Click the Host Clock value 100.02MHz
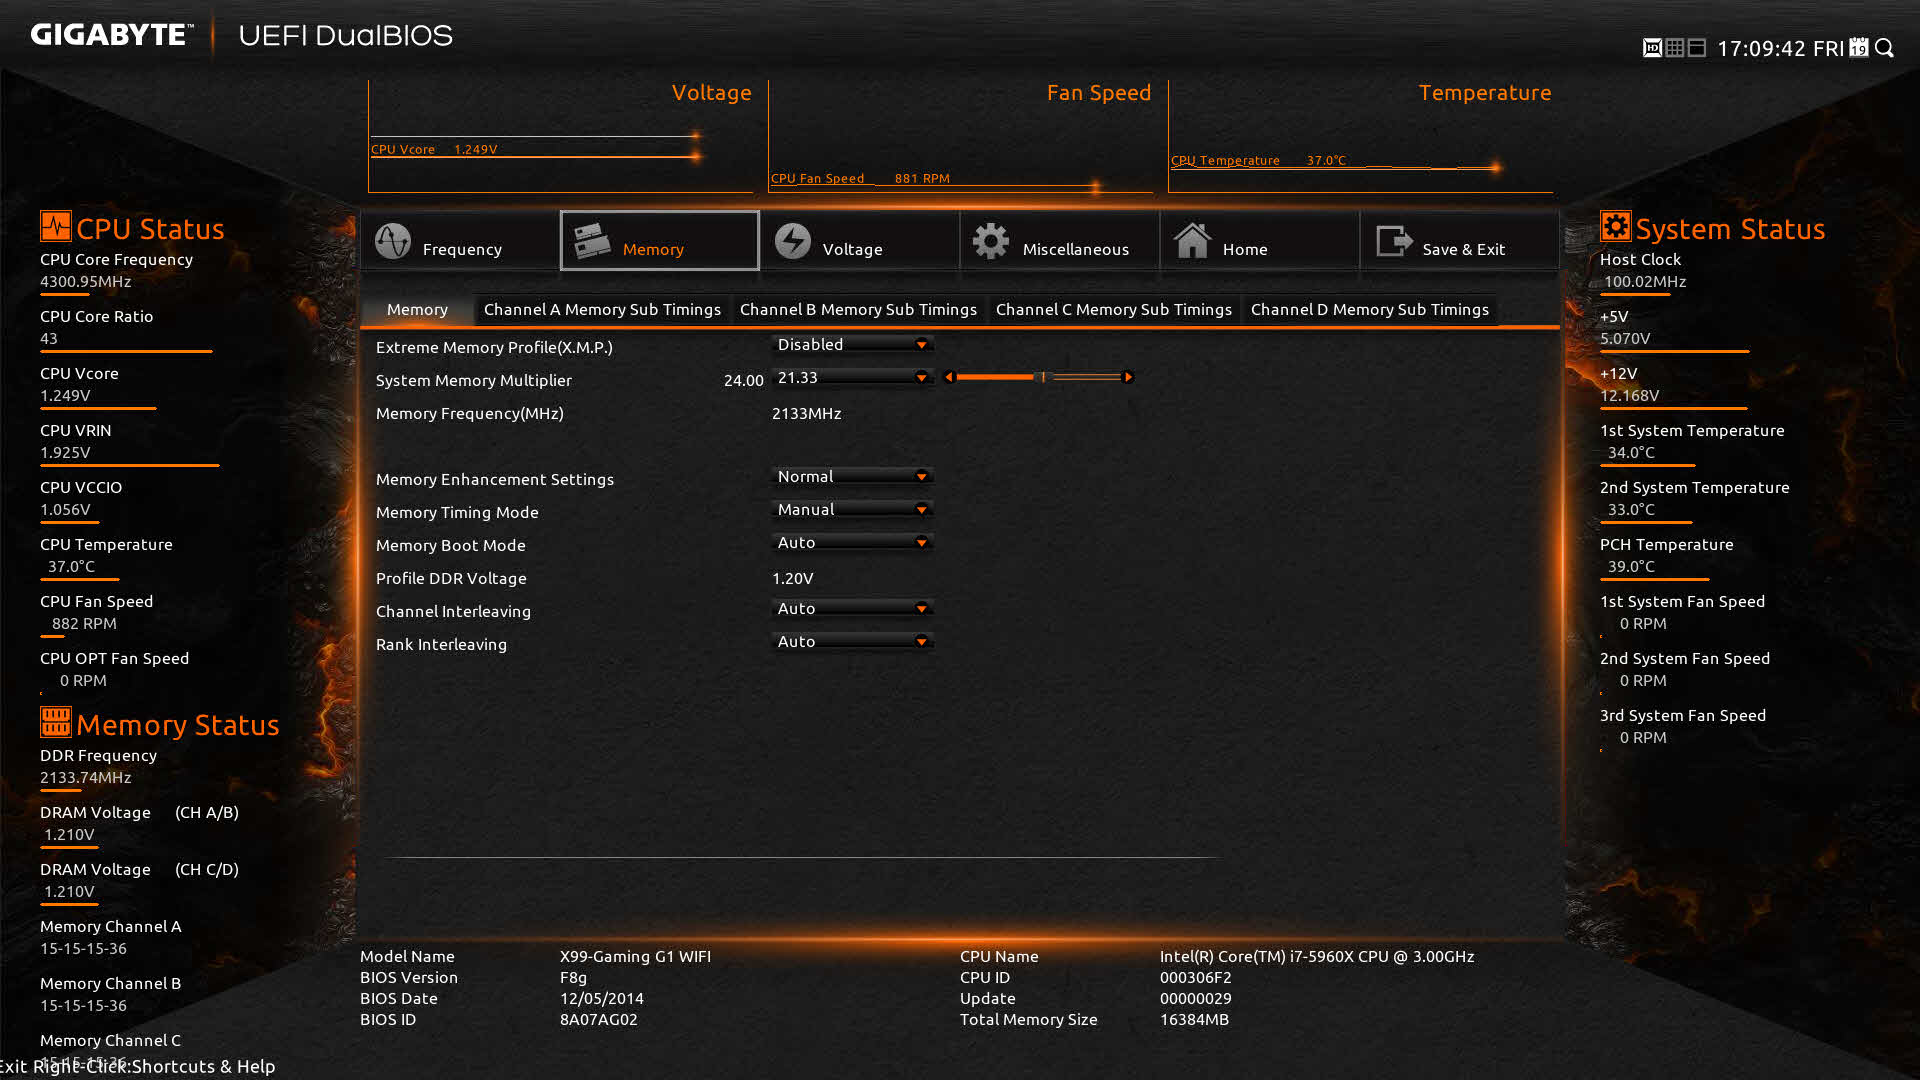The width and height of the screenshot is (1920, 1080). click(1645, 281)
